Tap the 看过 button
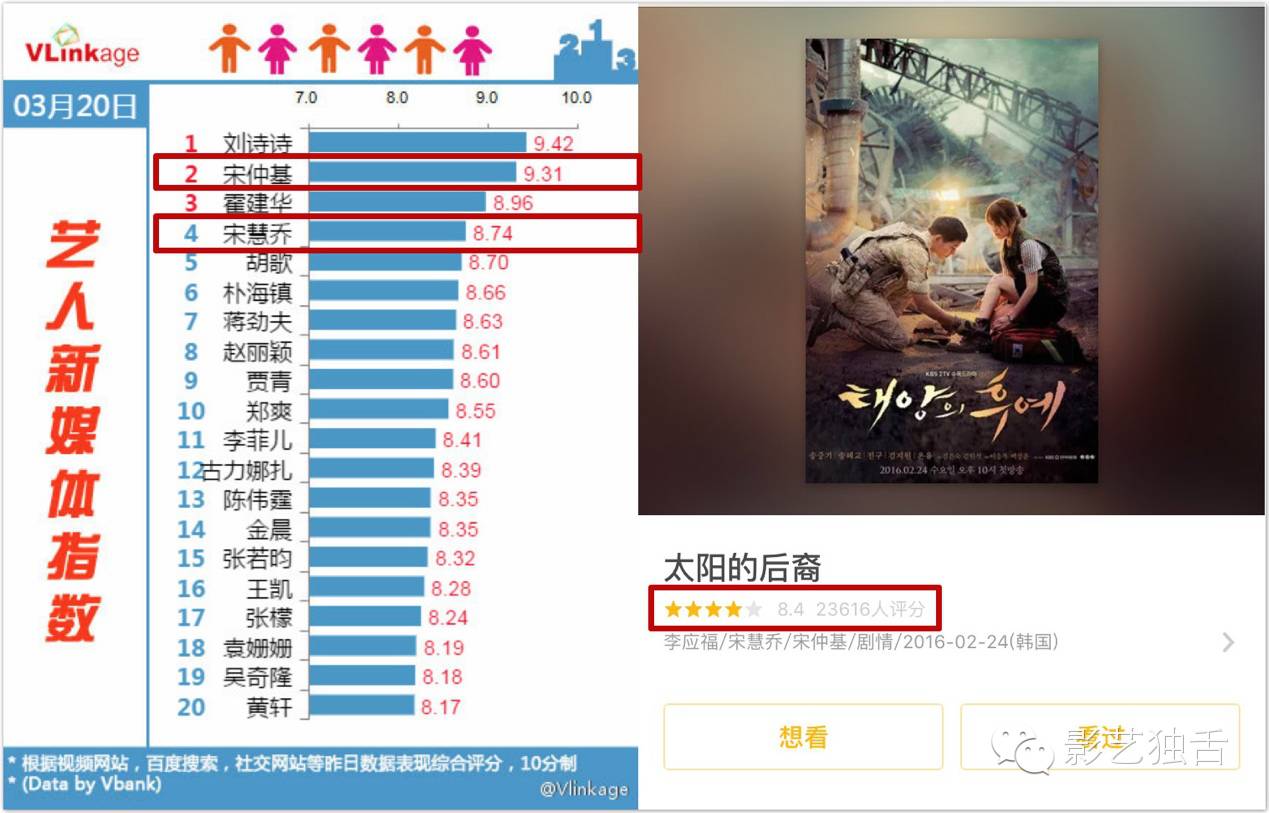The image size is (1269, 813). 1100,737
